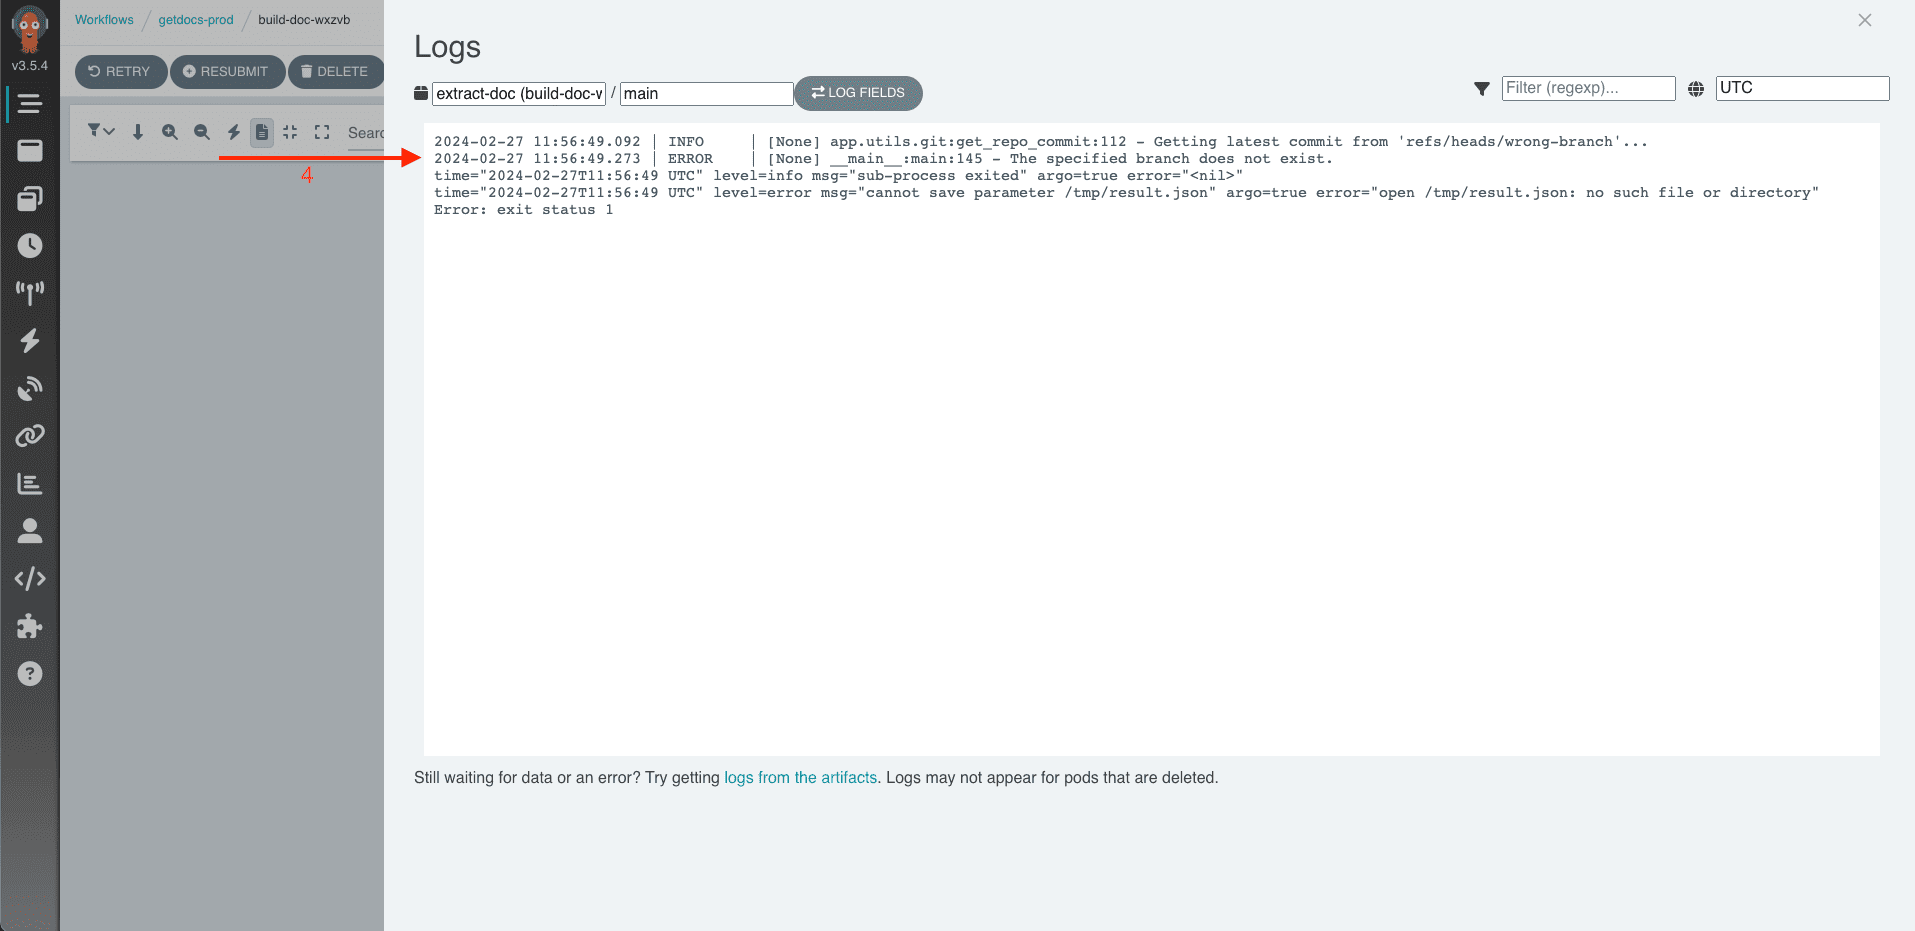The width and height of the screenshot is (1915, 931).
Task: Zoom in on the workflow graph
Action: coord(170,132)
